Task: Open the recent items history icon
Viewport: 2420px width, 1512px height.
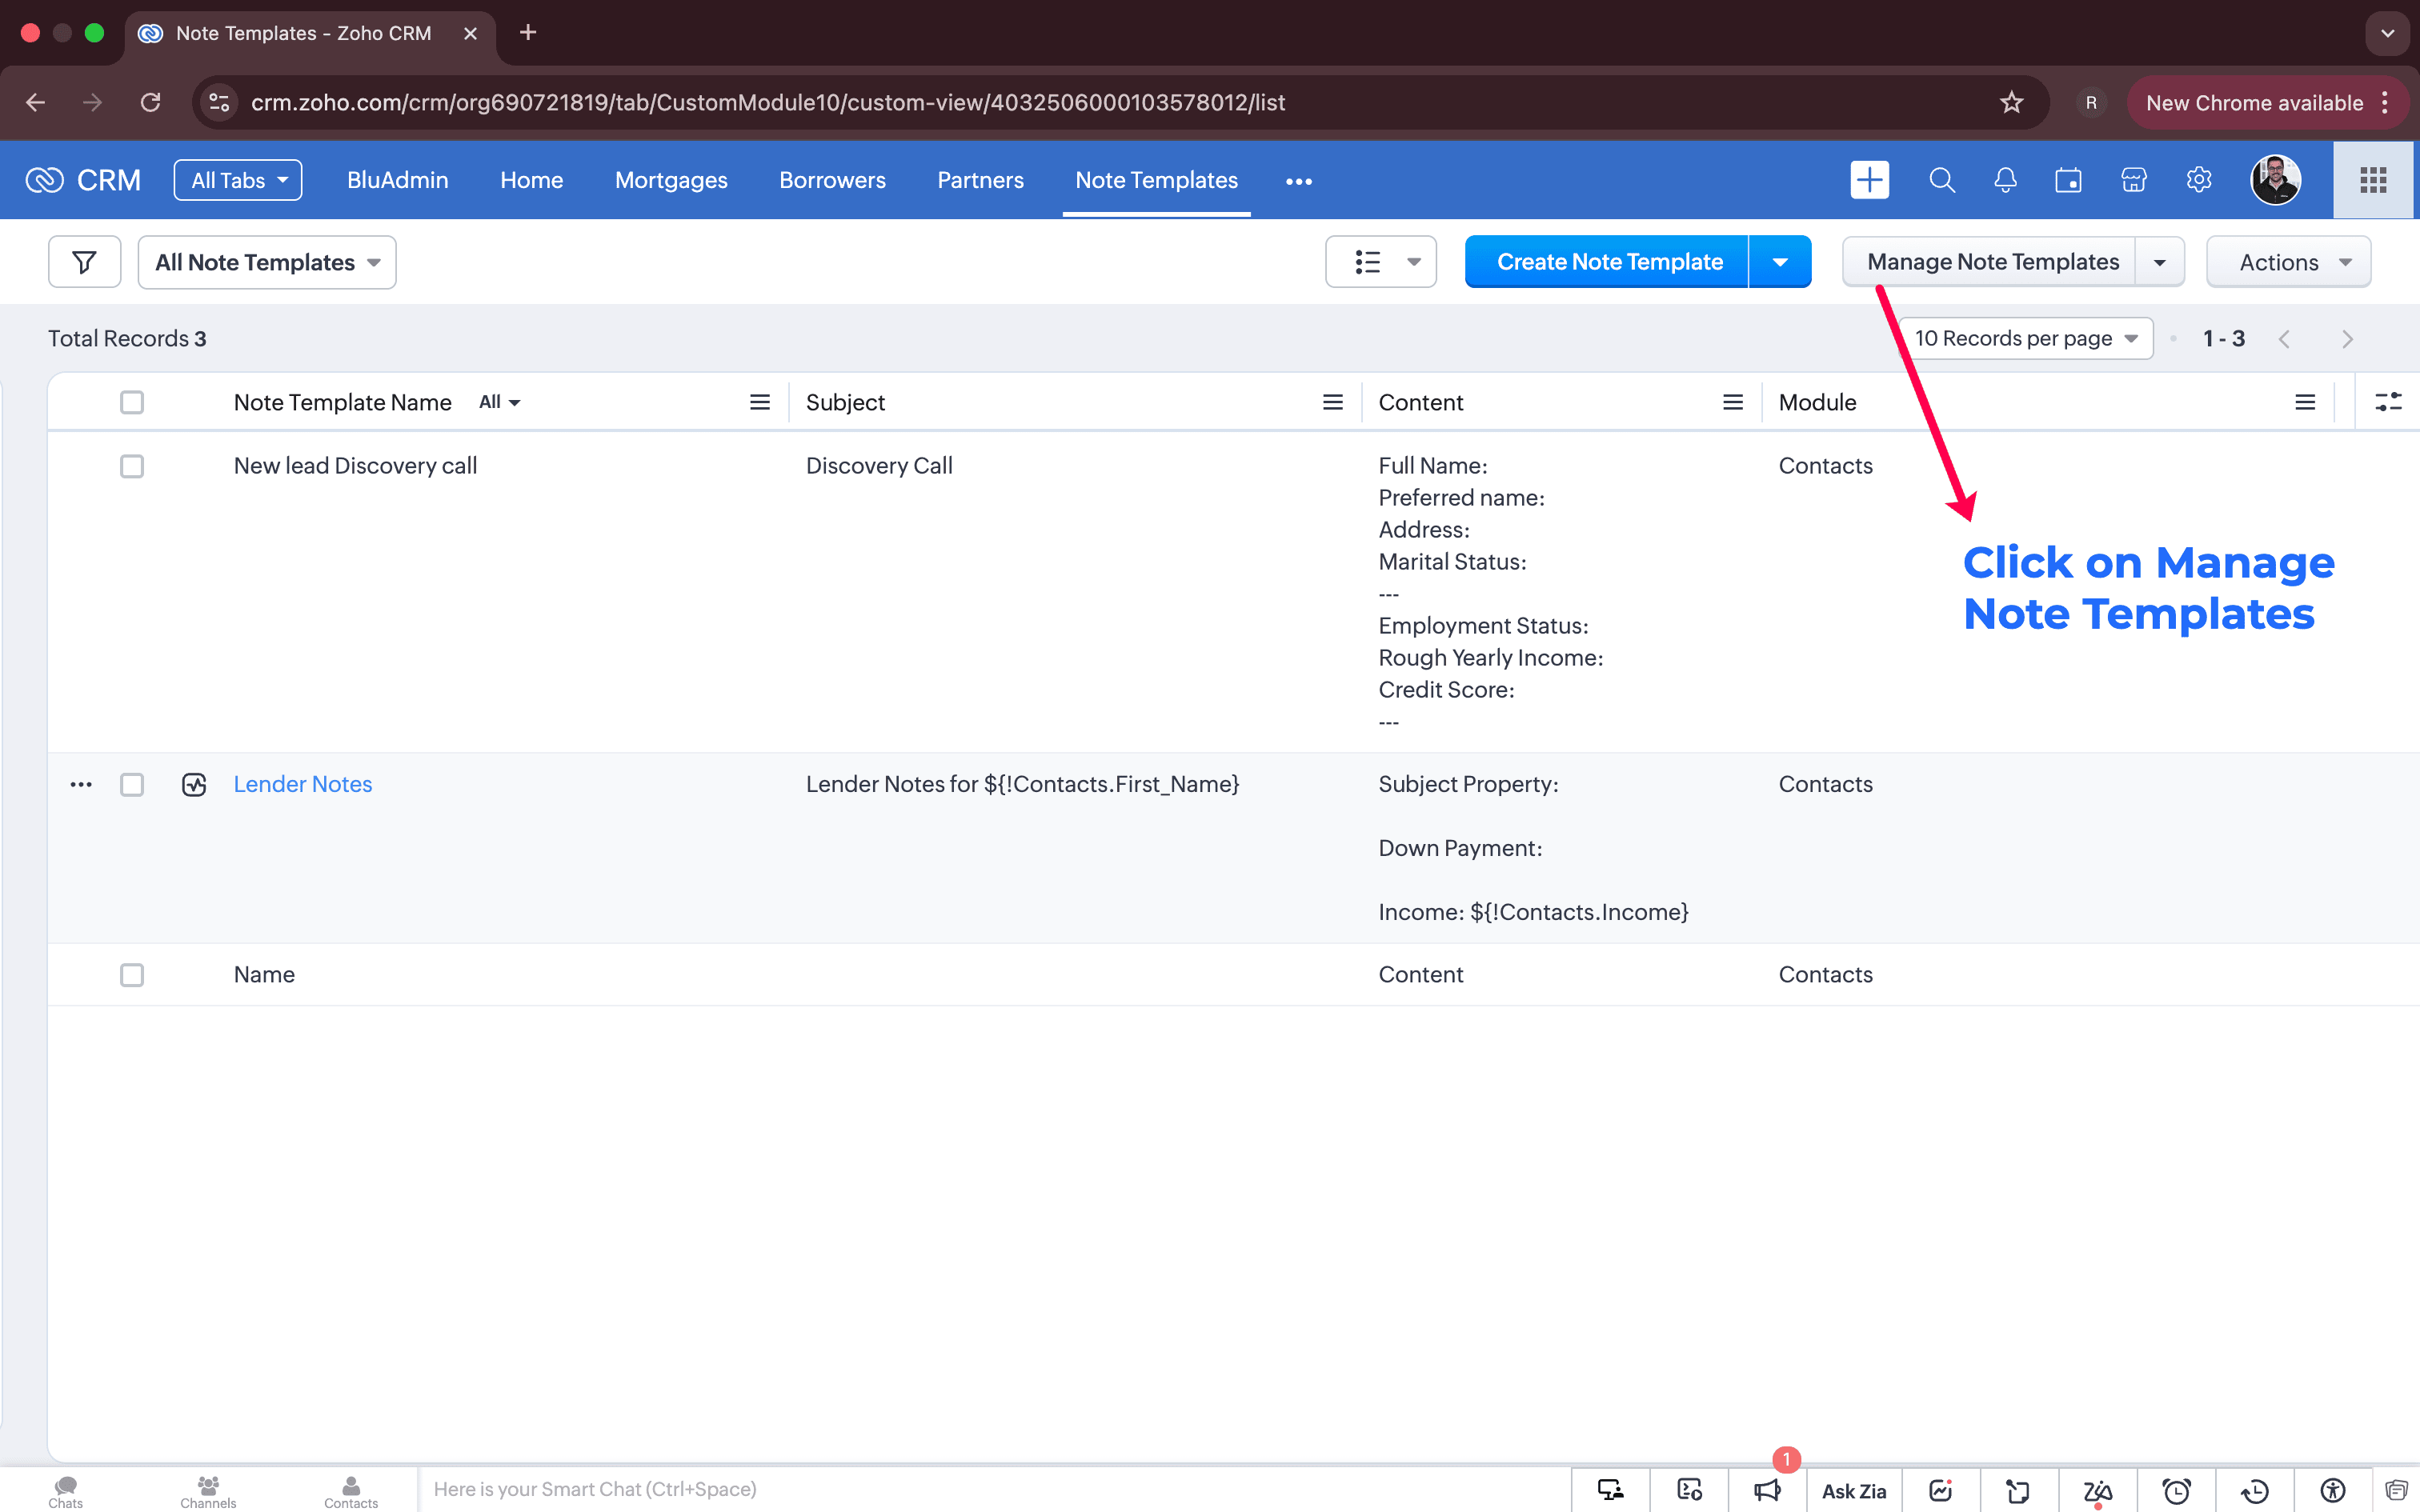Action: click(2254, 1490)
